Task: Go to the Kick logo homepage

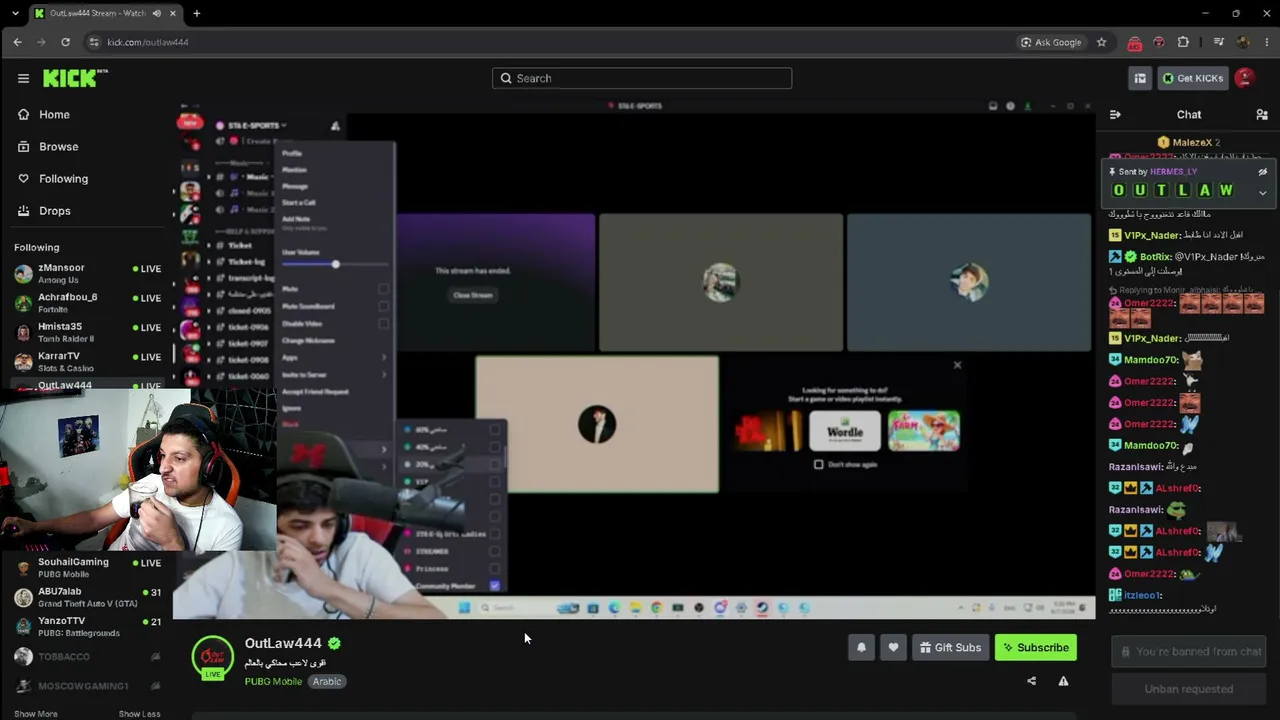Action: (x=75, y=78)
